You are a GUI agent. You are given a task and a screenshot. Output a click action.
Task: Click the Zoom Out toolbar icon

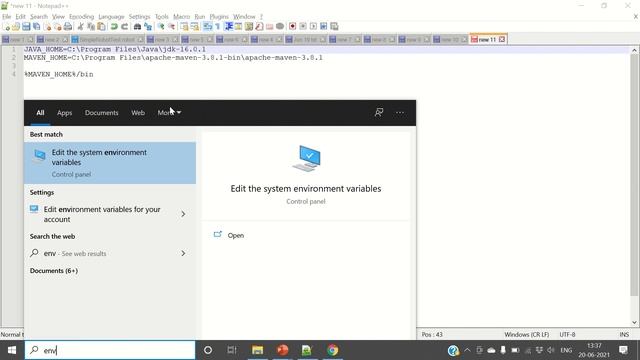click(171, 27)
